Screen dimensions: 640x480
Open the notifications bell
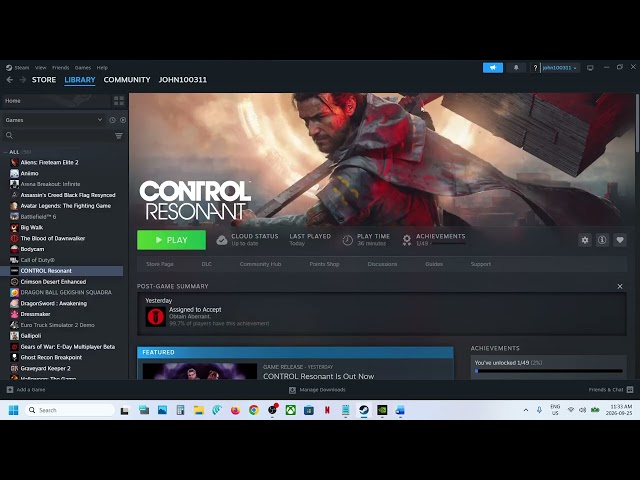[516, 68]
